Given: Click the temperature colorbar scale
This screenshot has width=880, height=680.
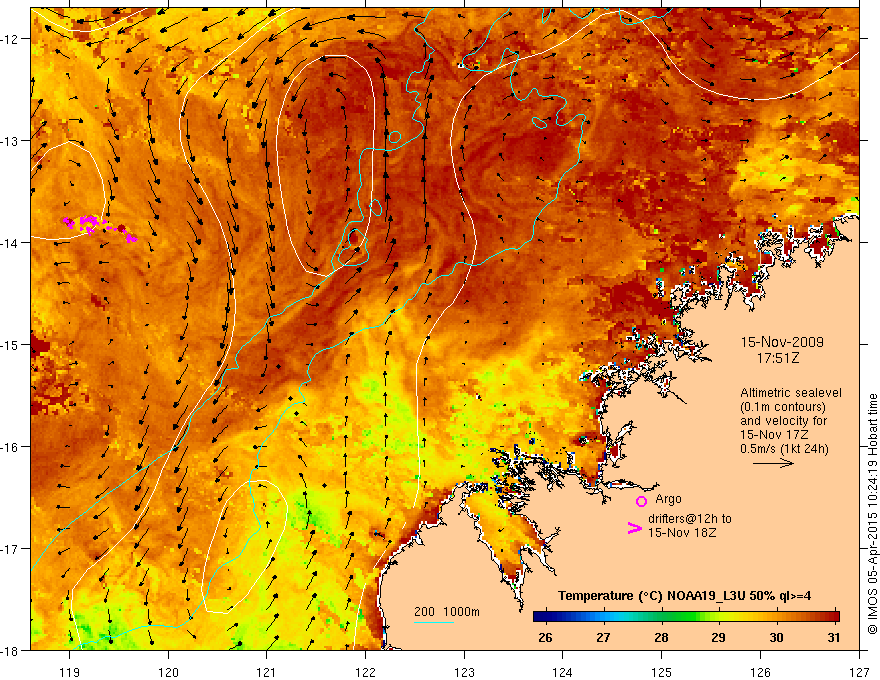Looking at the screenshot, I should 686,616.
